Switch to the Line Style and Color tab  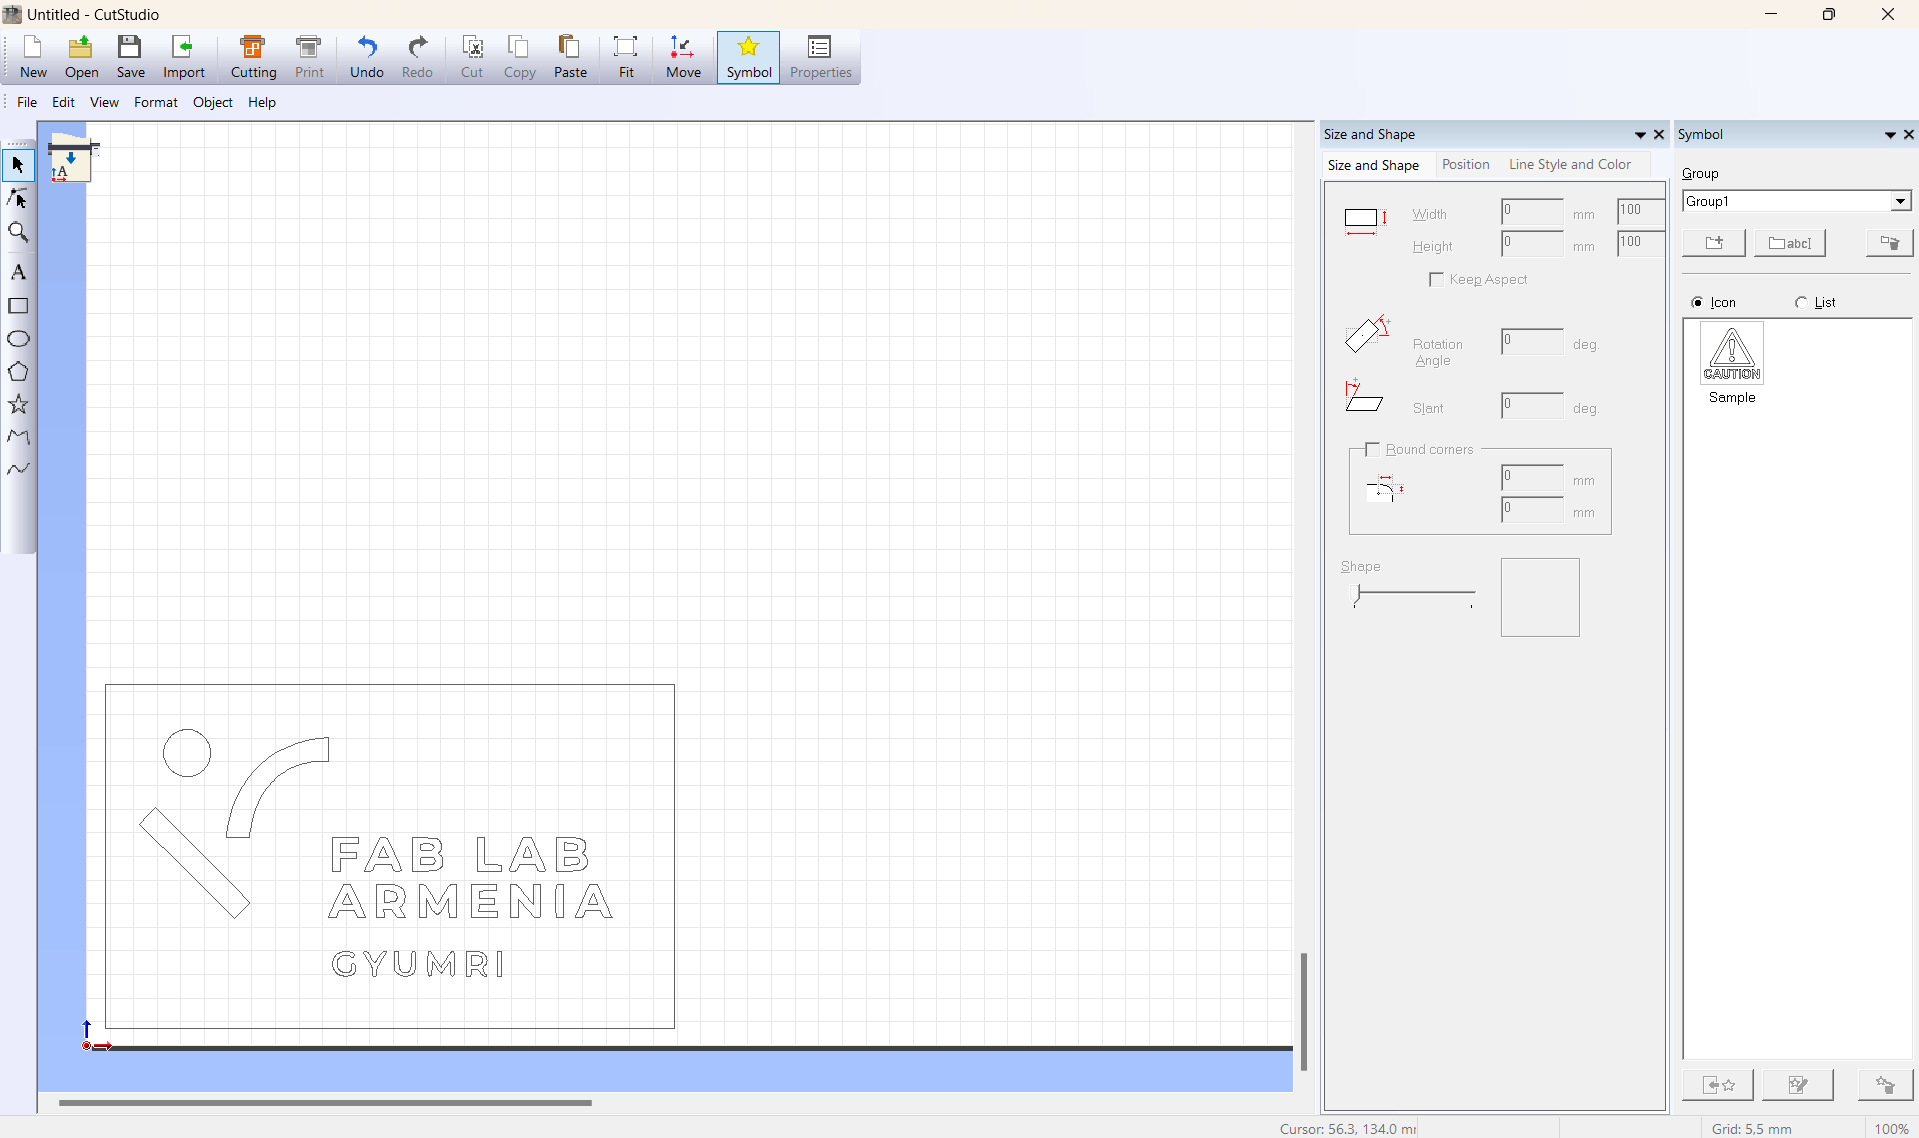(1569, 165)
